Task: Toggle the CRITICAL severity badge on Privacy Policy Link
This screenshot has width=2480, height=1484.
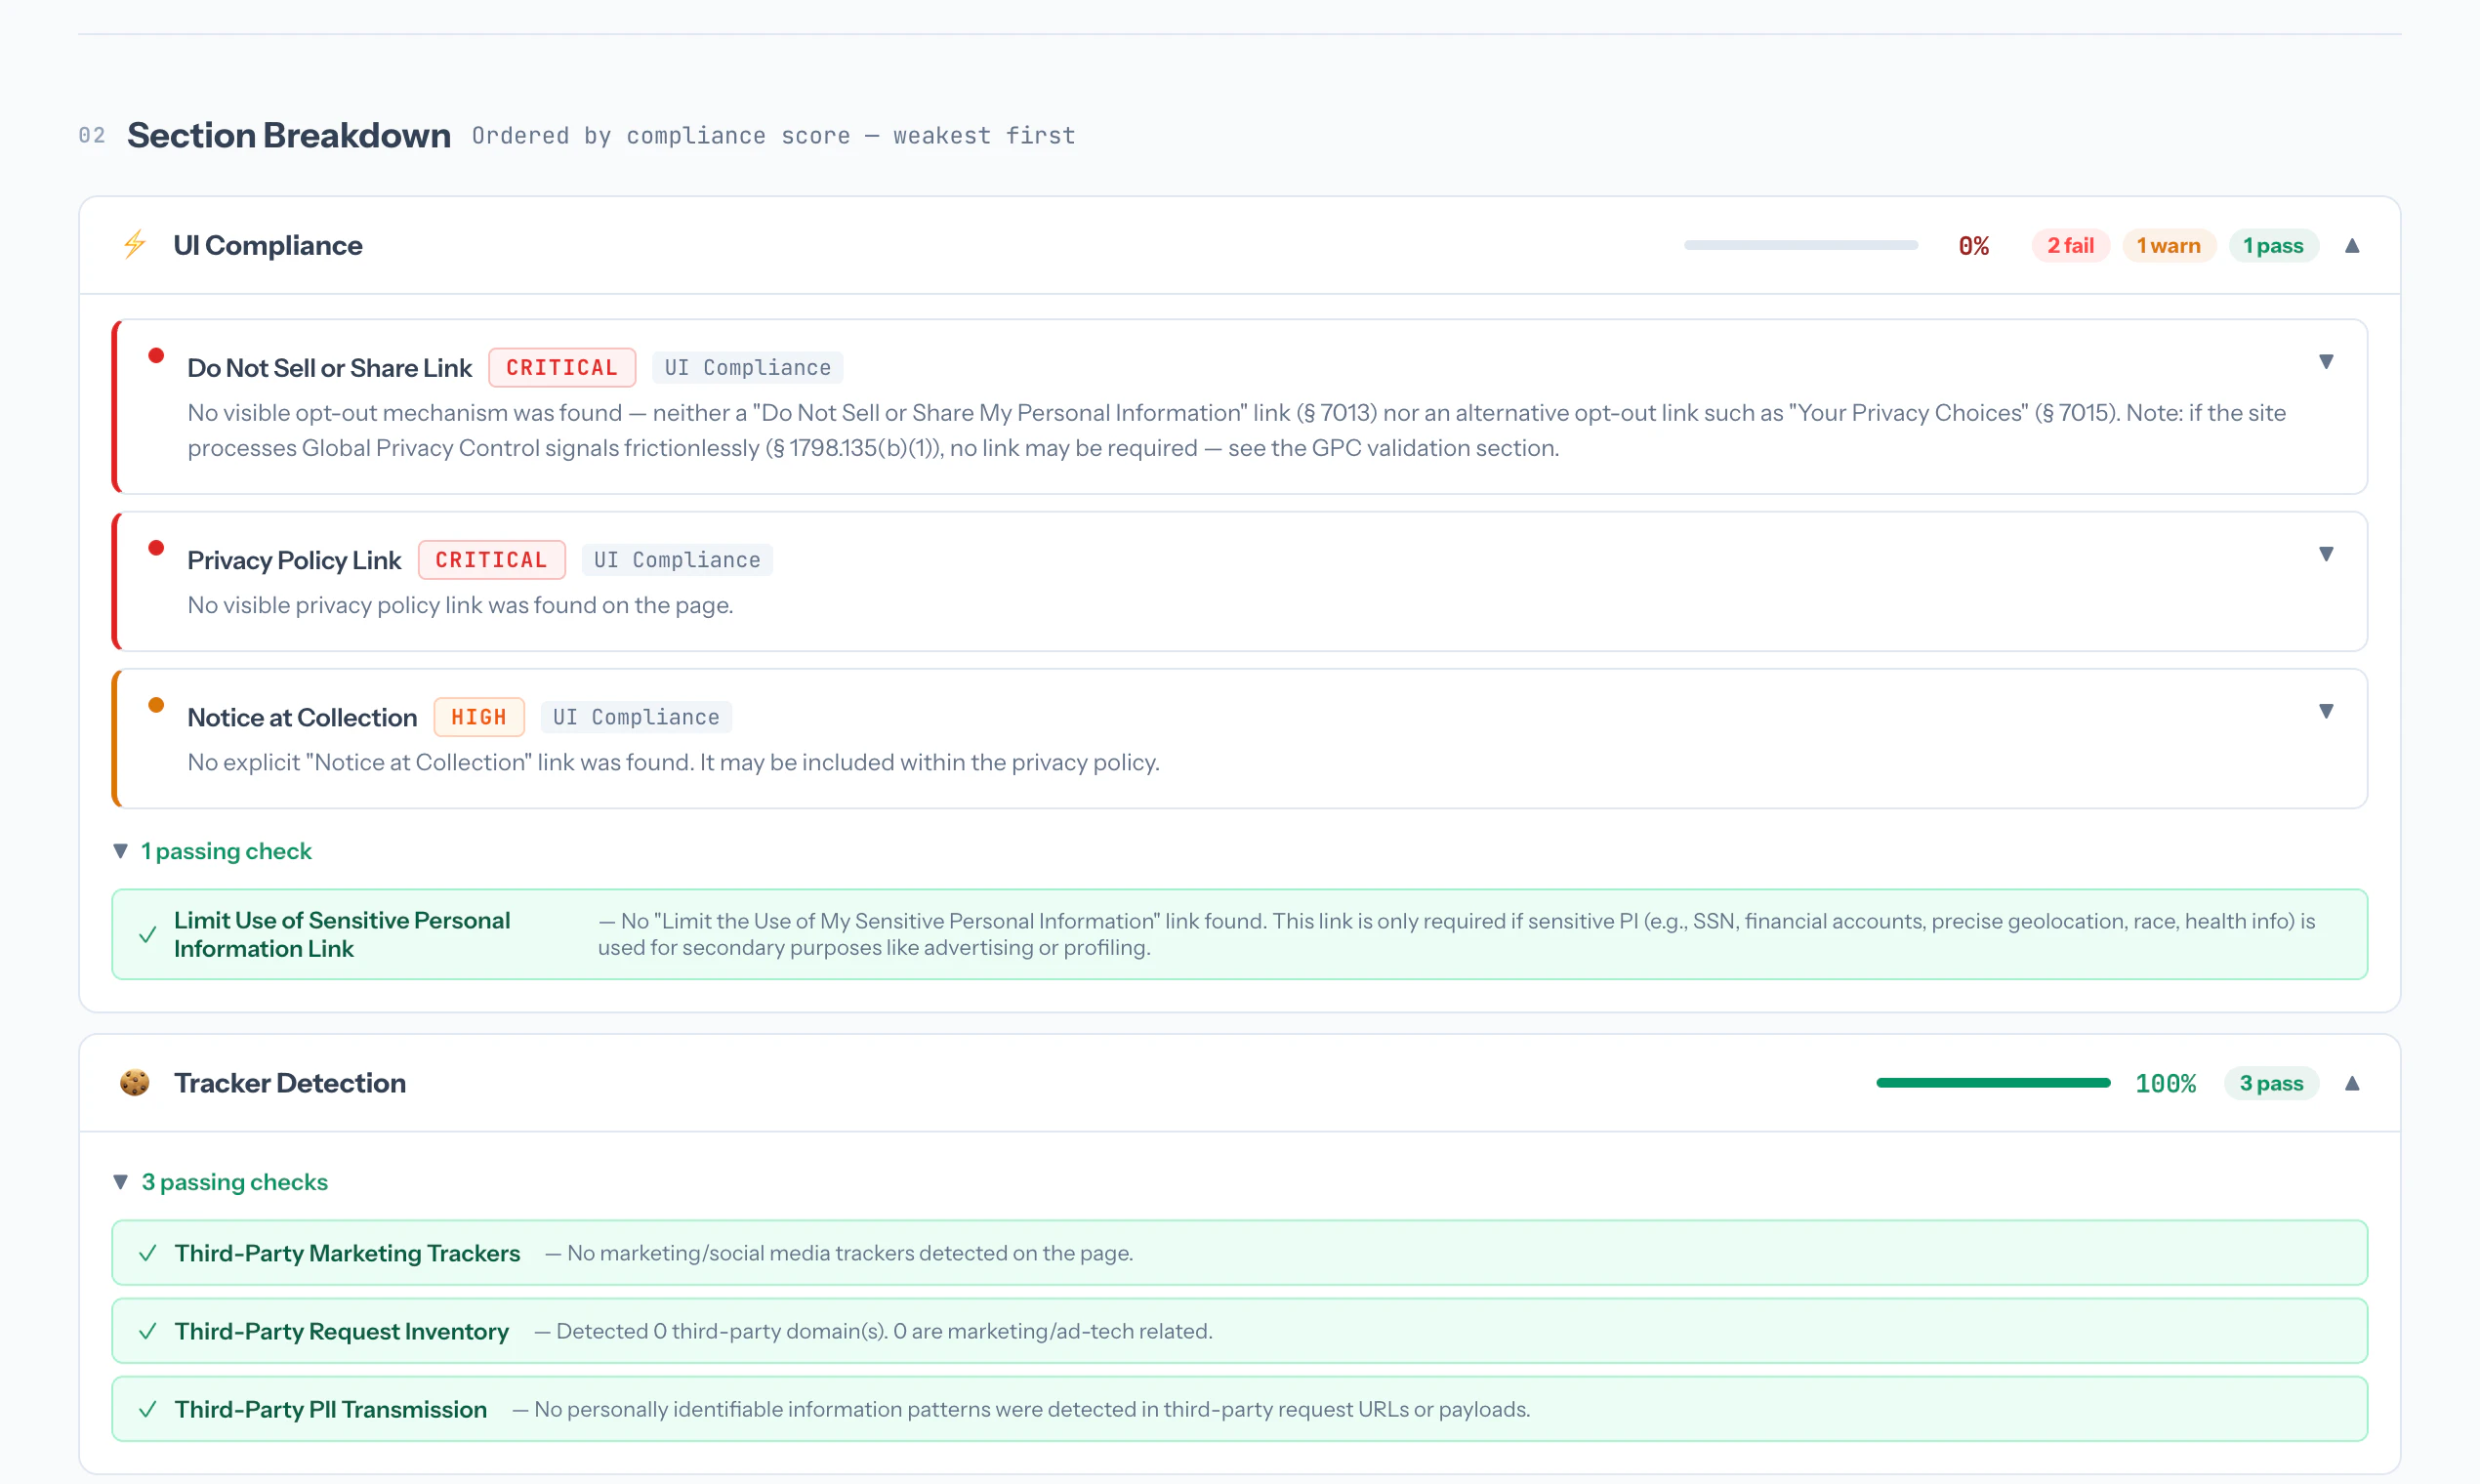Action: tap(491, 559)
